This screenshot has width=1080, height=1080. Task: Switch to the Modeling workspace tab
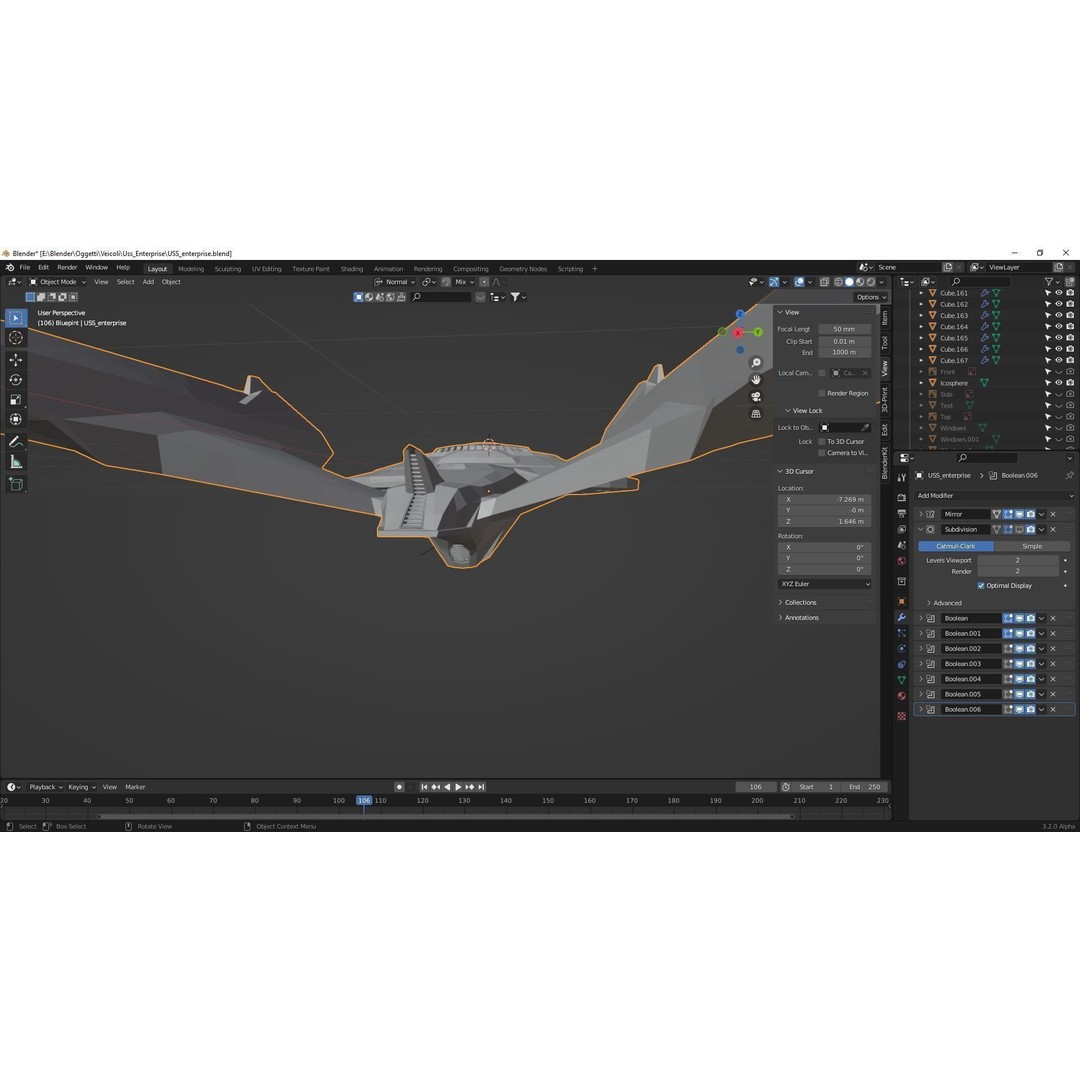[191, 269]
